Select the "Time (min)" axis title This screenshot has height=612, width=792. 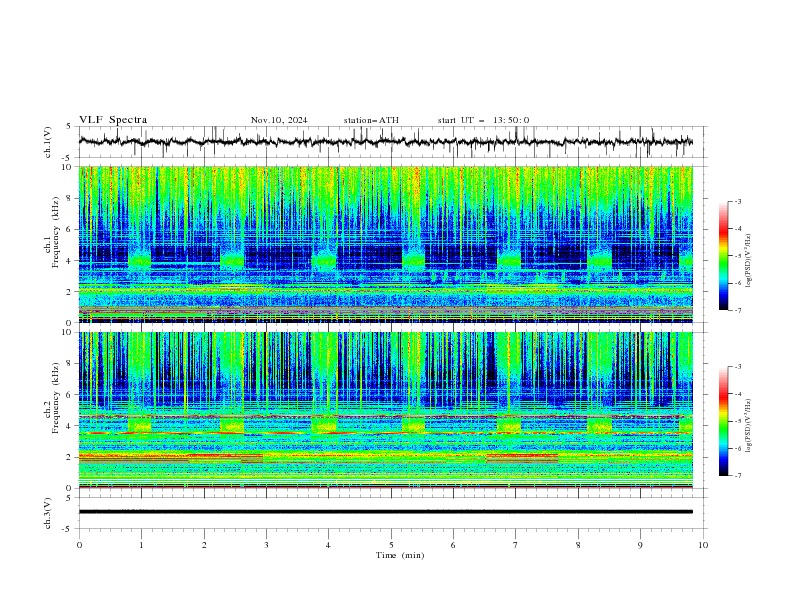pos(400,555)
